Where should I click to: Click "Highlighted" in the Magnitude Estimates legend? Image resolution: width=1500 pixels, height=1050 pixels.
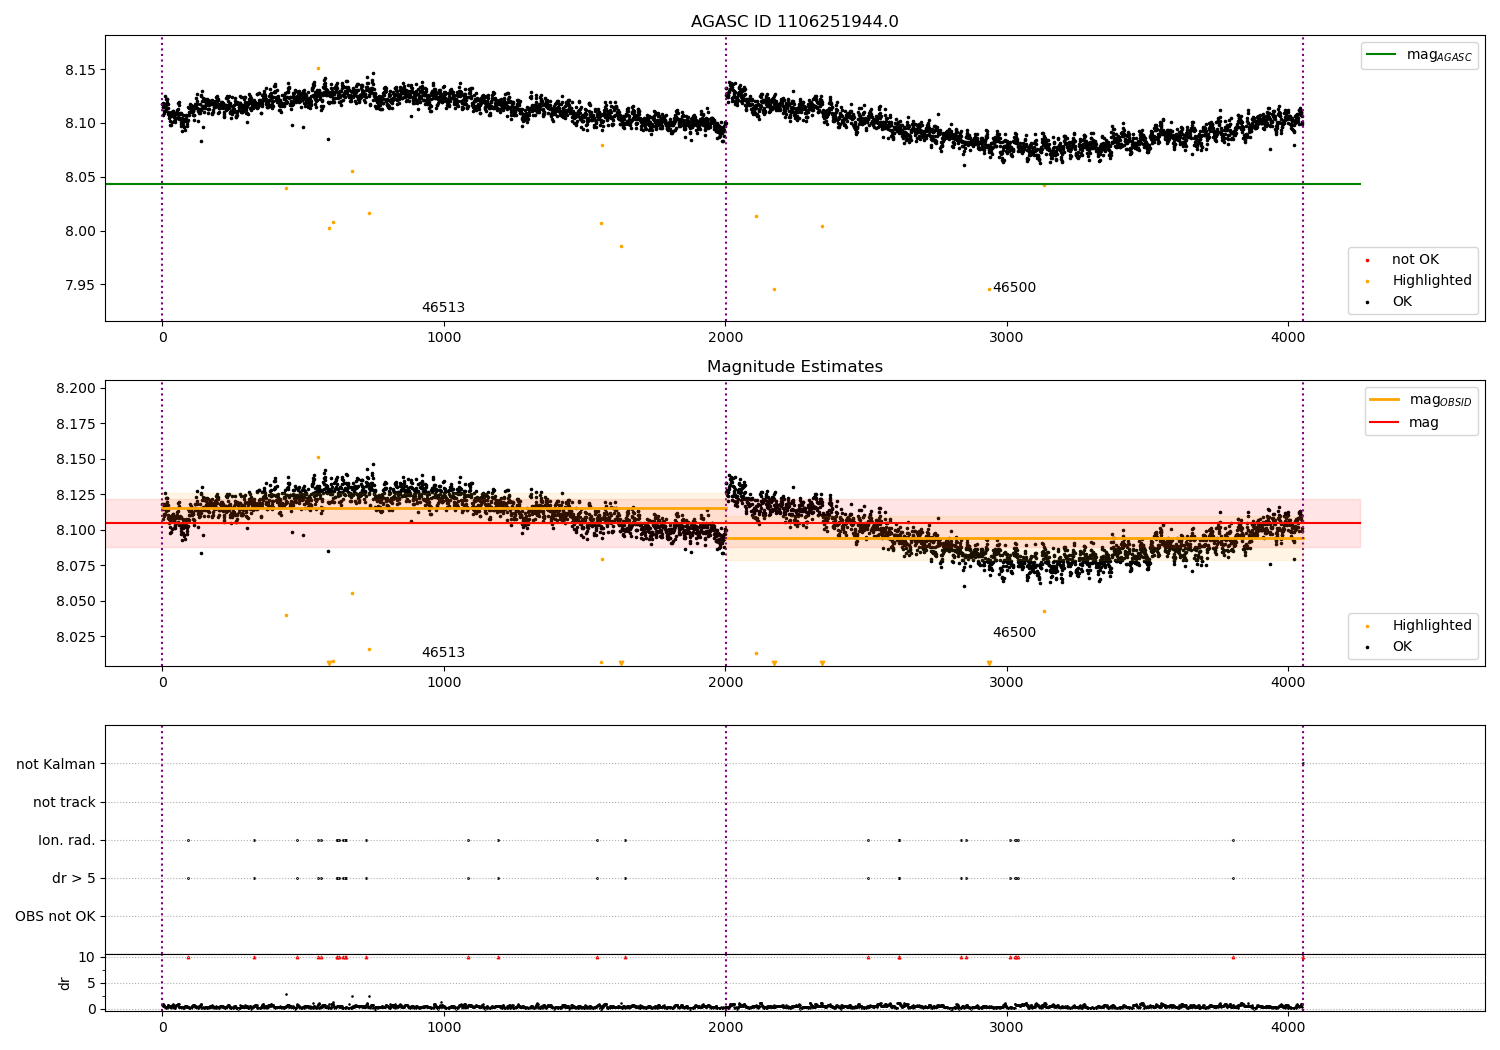point(1431,626)
